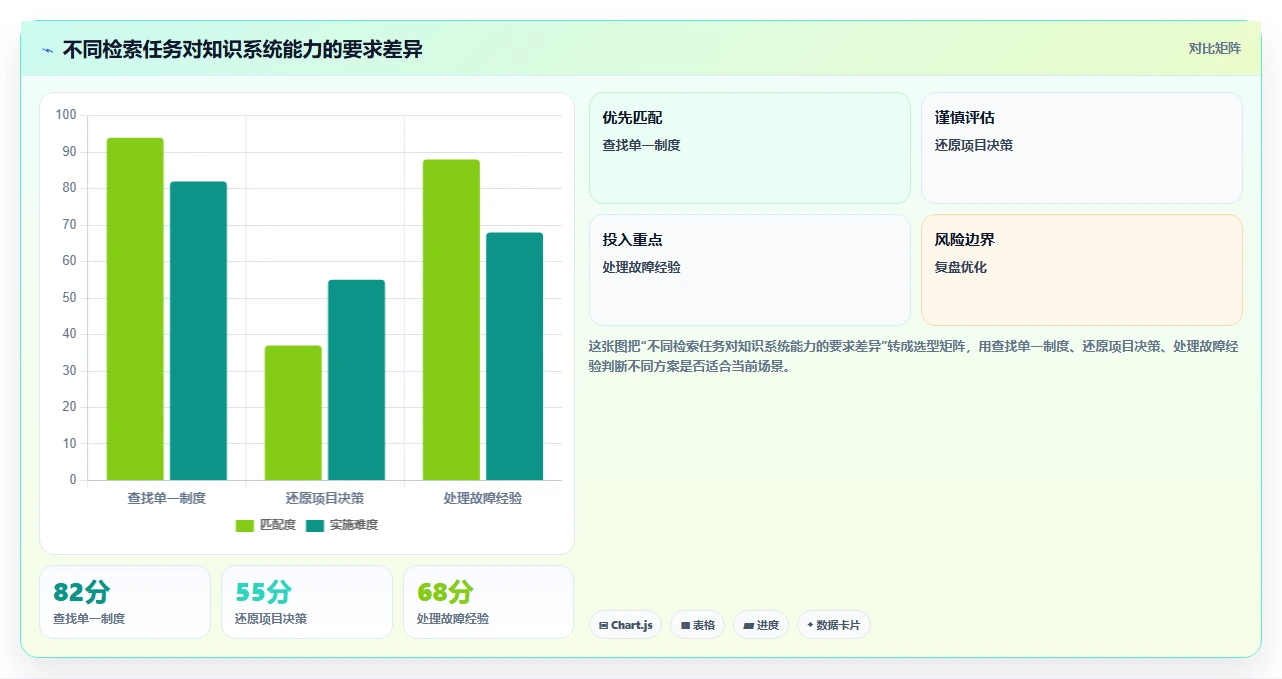This screenshot has height=679, width=1282.
Task: Click the 匹配度 bar for 还原项目决策
Action: coord(293,413)
